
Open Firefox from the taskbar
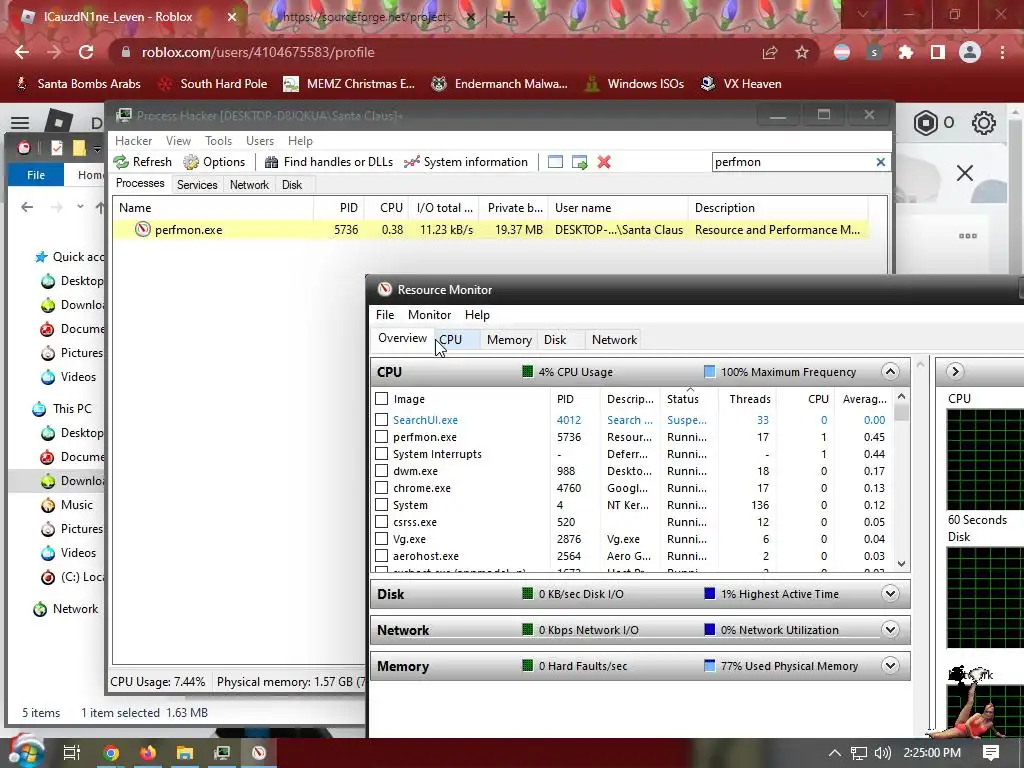tap(148, 753)
